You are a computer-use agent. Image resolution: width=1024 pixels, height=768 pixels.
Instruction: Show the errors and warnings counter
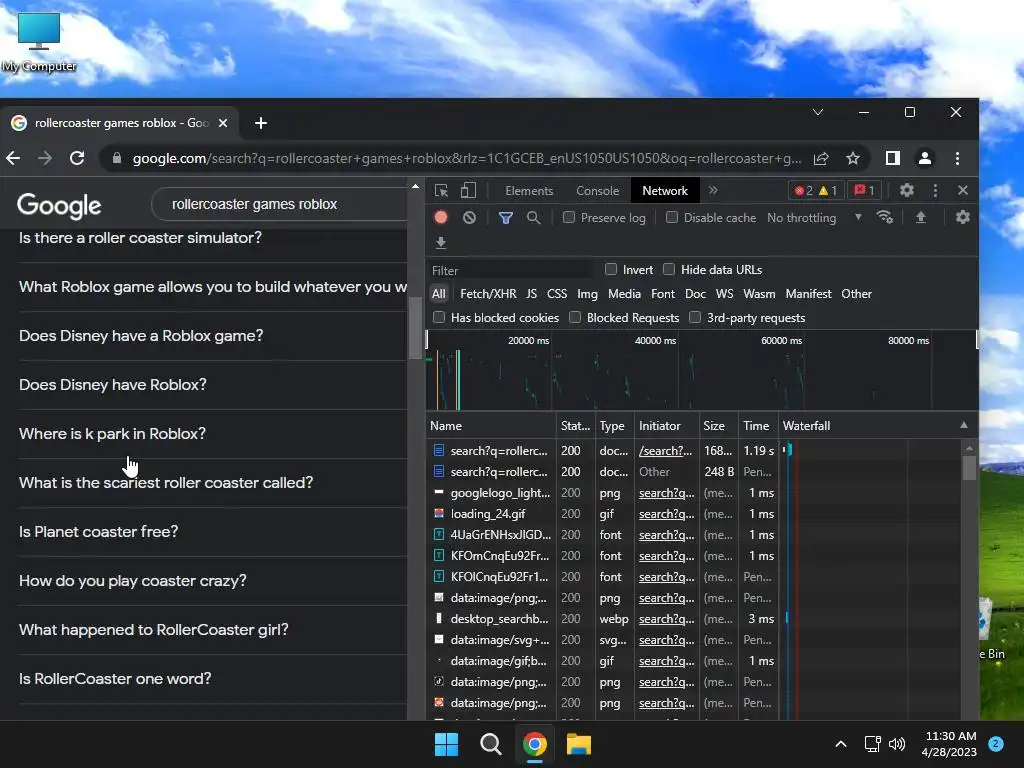pos(815,191)
